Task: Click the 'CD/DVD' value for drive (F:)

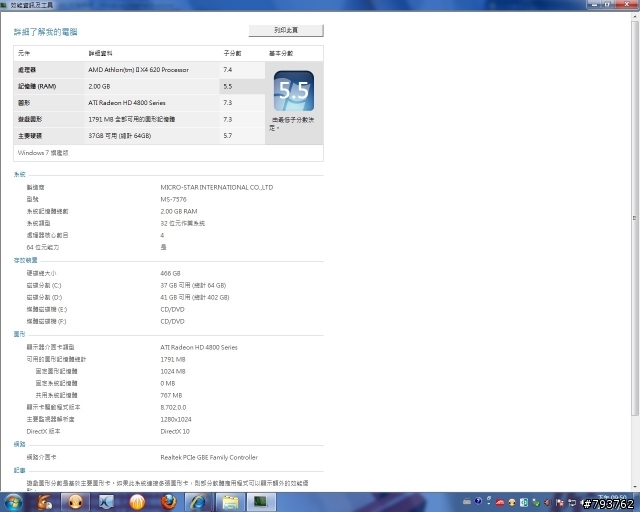Action: click(x=172, y=321)
